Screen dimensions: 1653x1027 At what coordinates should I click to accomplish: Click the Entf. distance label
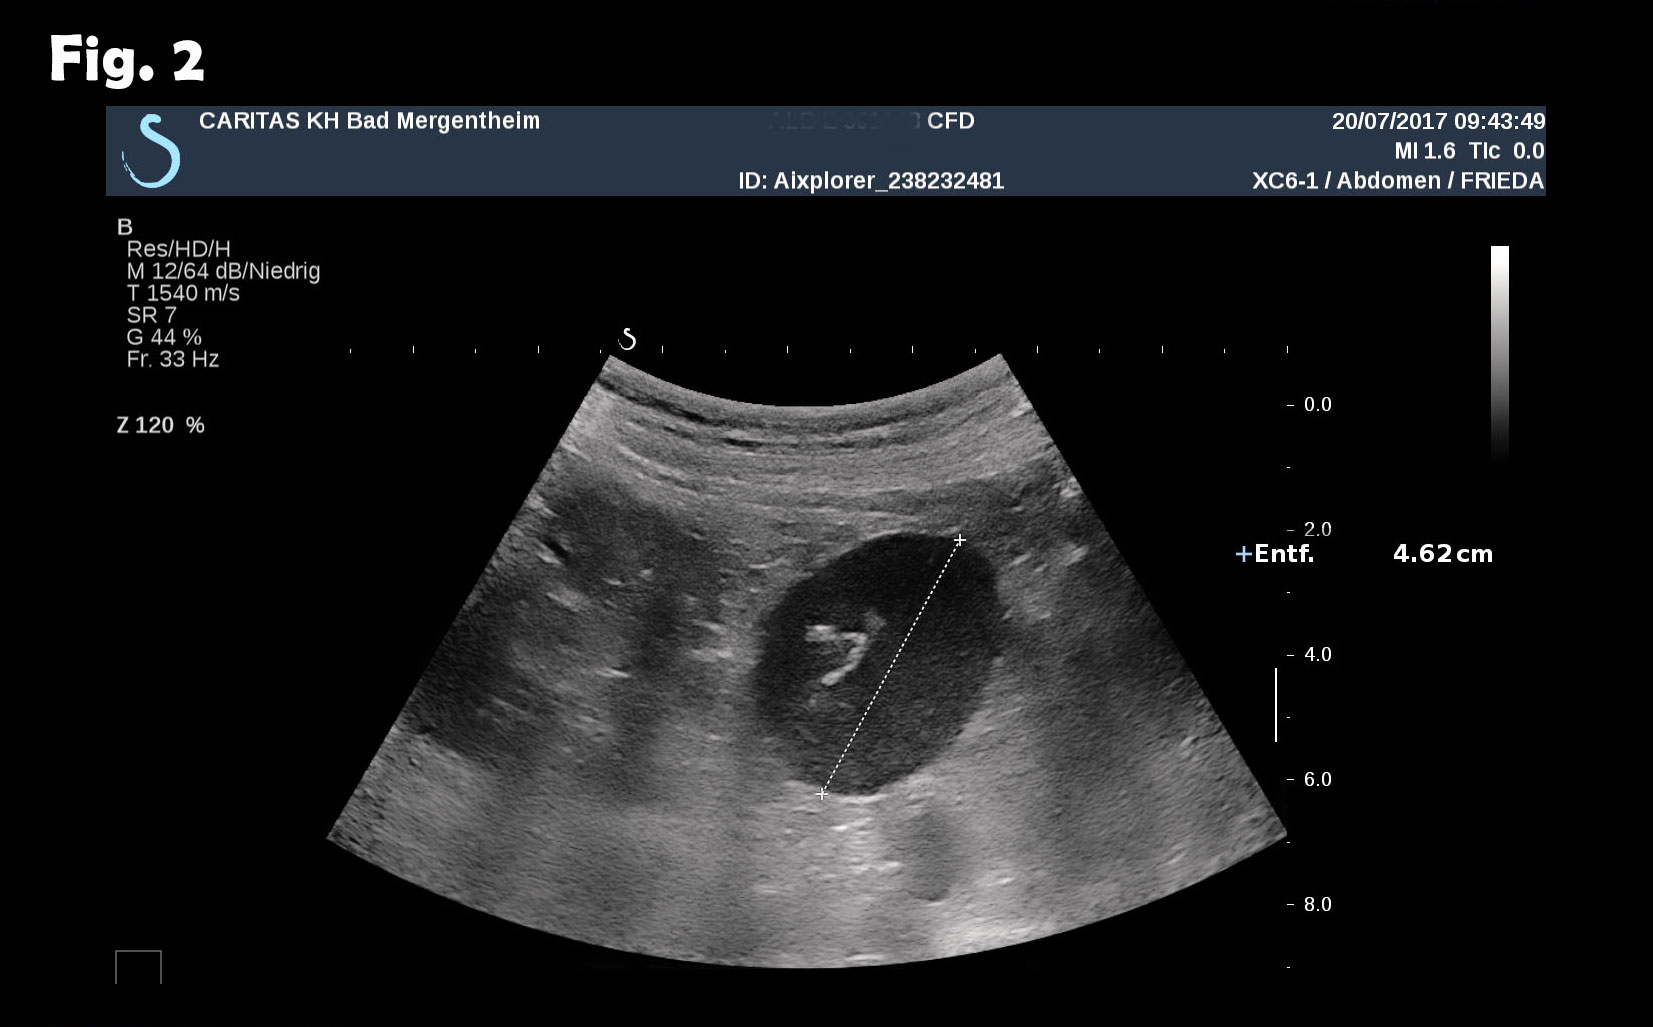(1284, 554)
